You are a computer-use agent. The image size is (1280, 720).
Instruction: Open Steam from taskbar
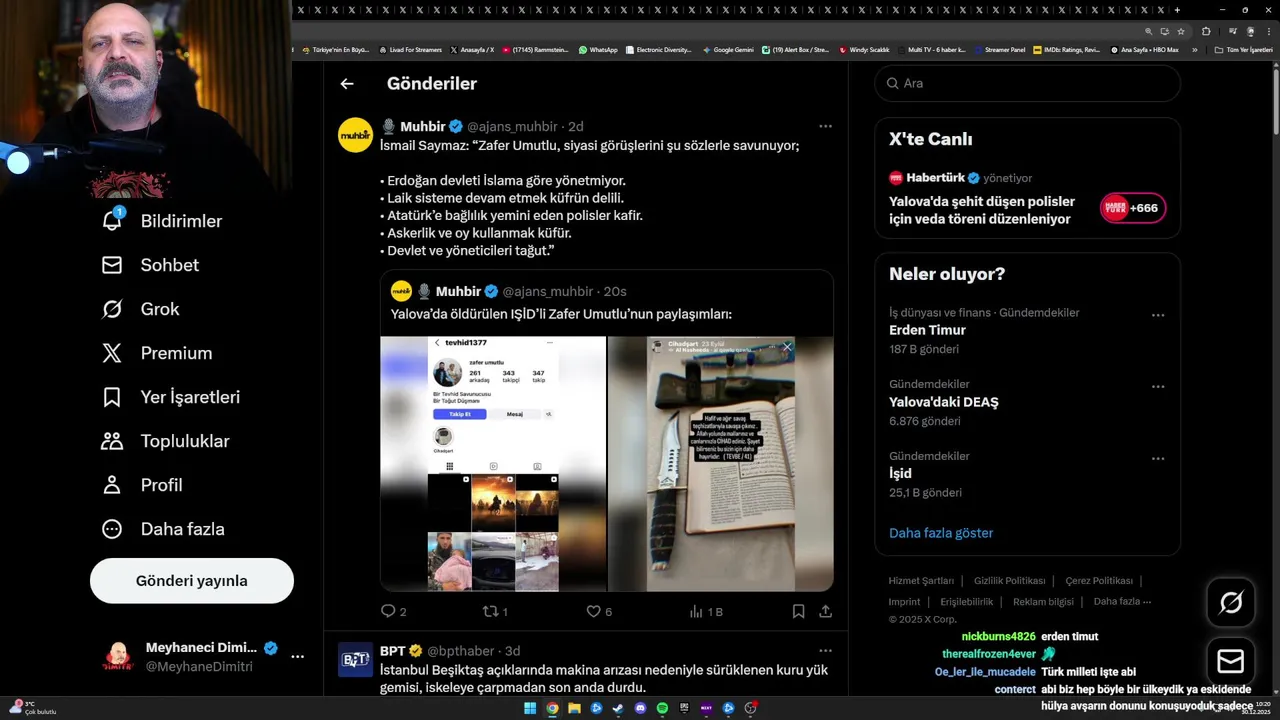pyautogui.click(x=618, y=708)
